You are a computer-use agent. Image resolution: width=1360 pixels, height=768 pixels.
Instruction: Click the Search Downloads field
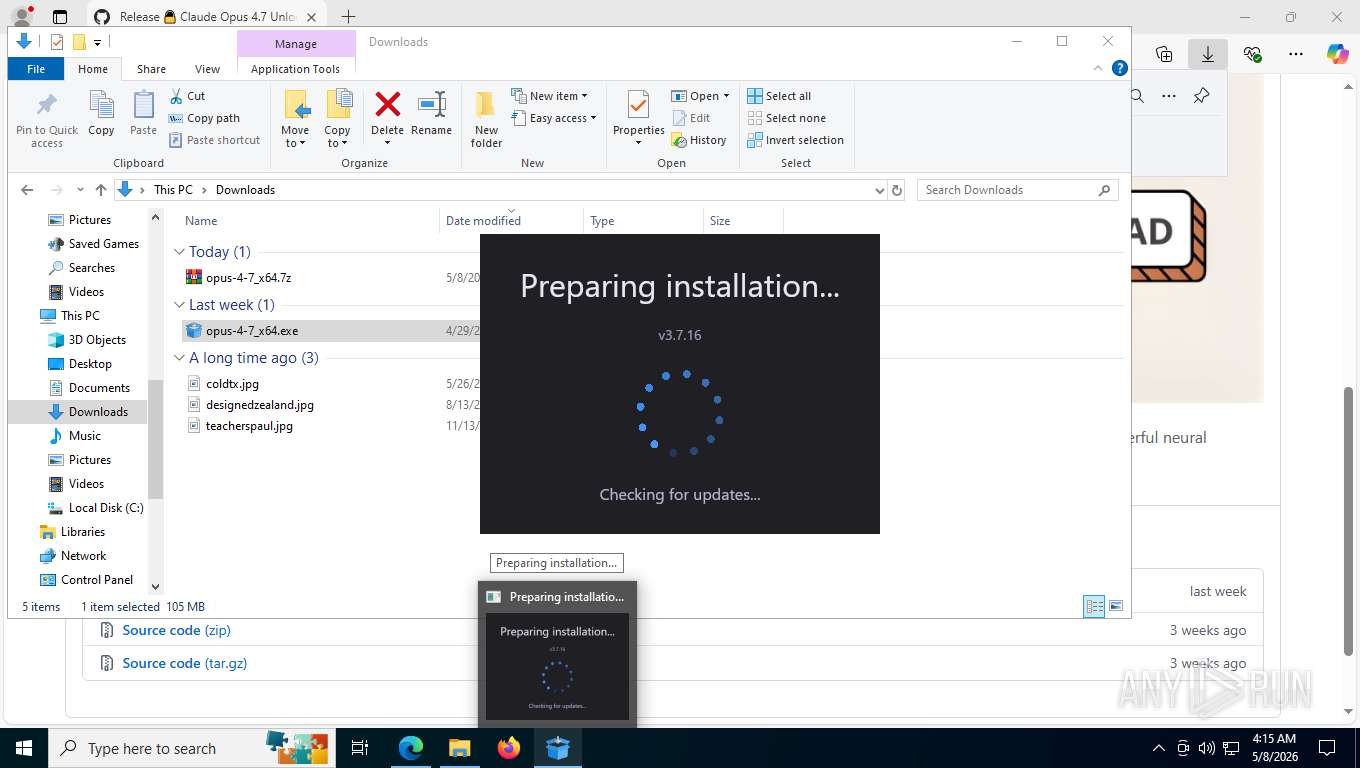point(1017,190)
